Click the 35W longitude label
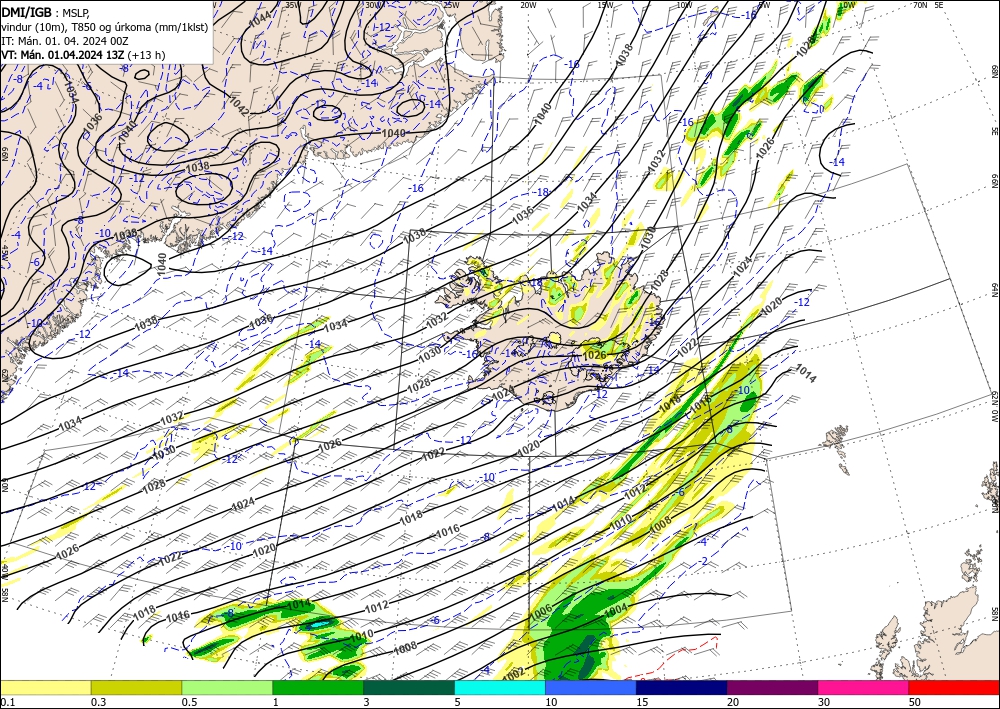The image size is (1000, 709). pos(293,5)
